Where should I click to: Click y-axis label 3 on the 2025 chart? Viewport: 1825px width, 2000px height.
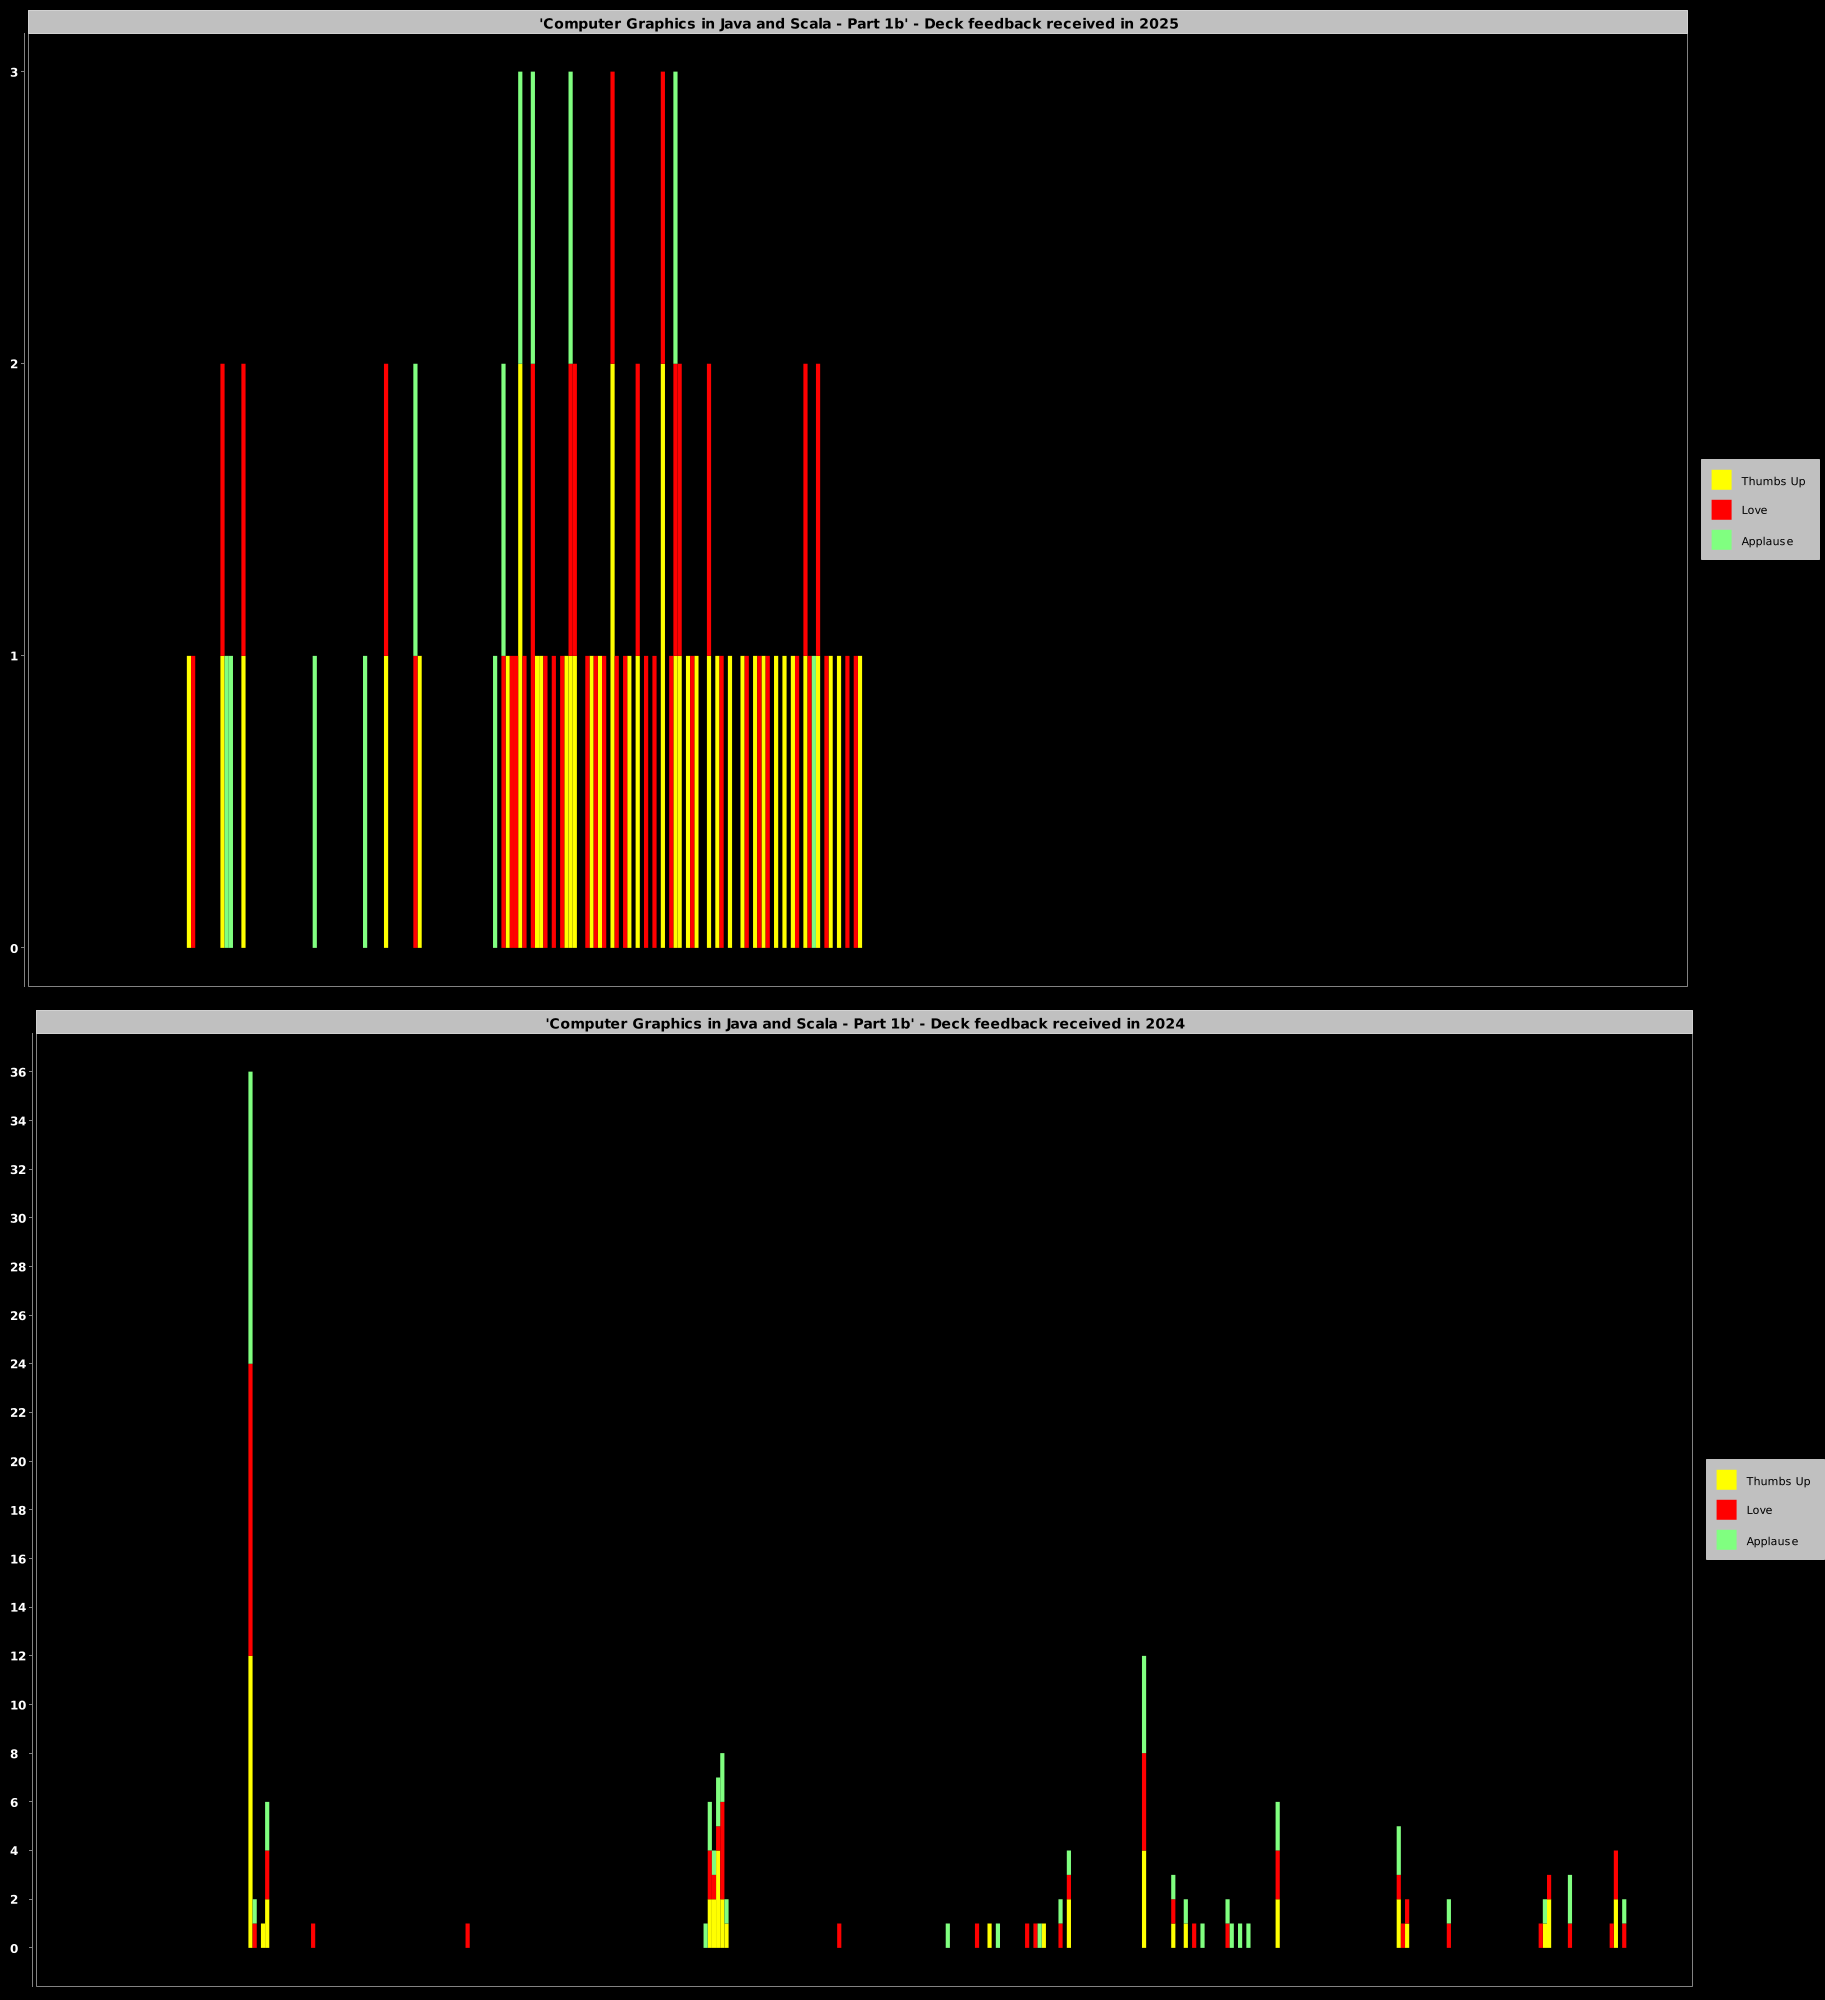[x=14, y=72]
